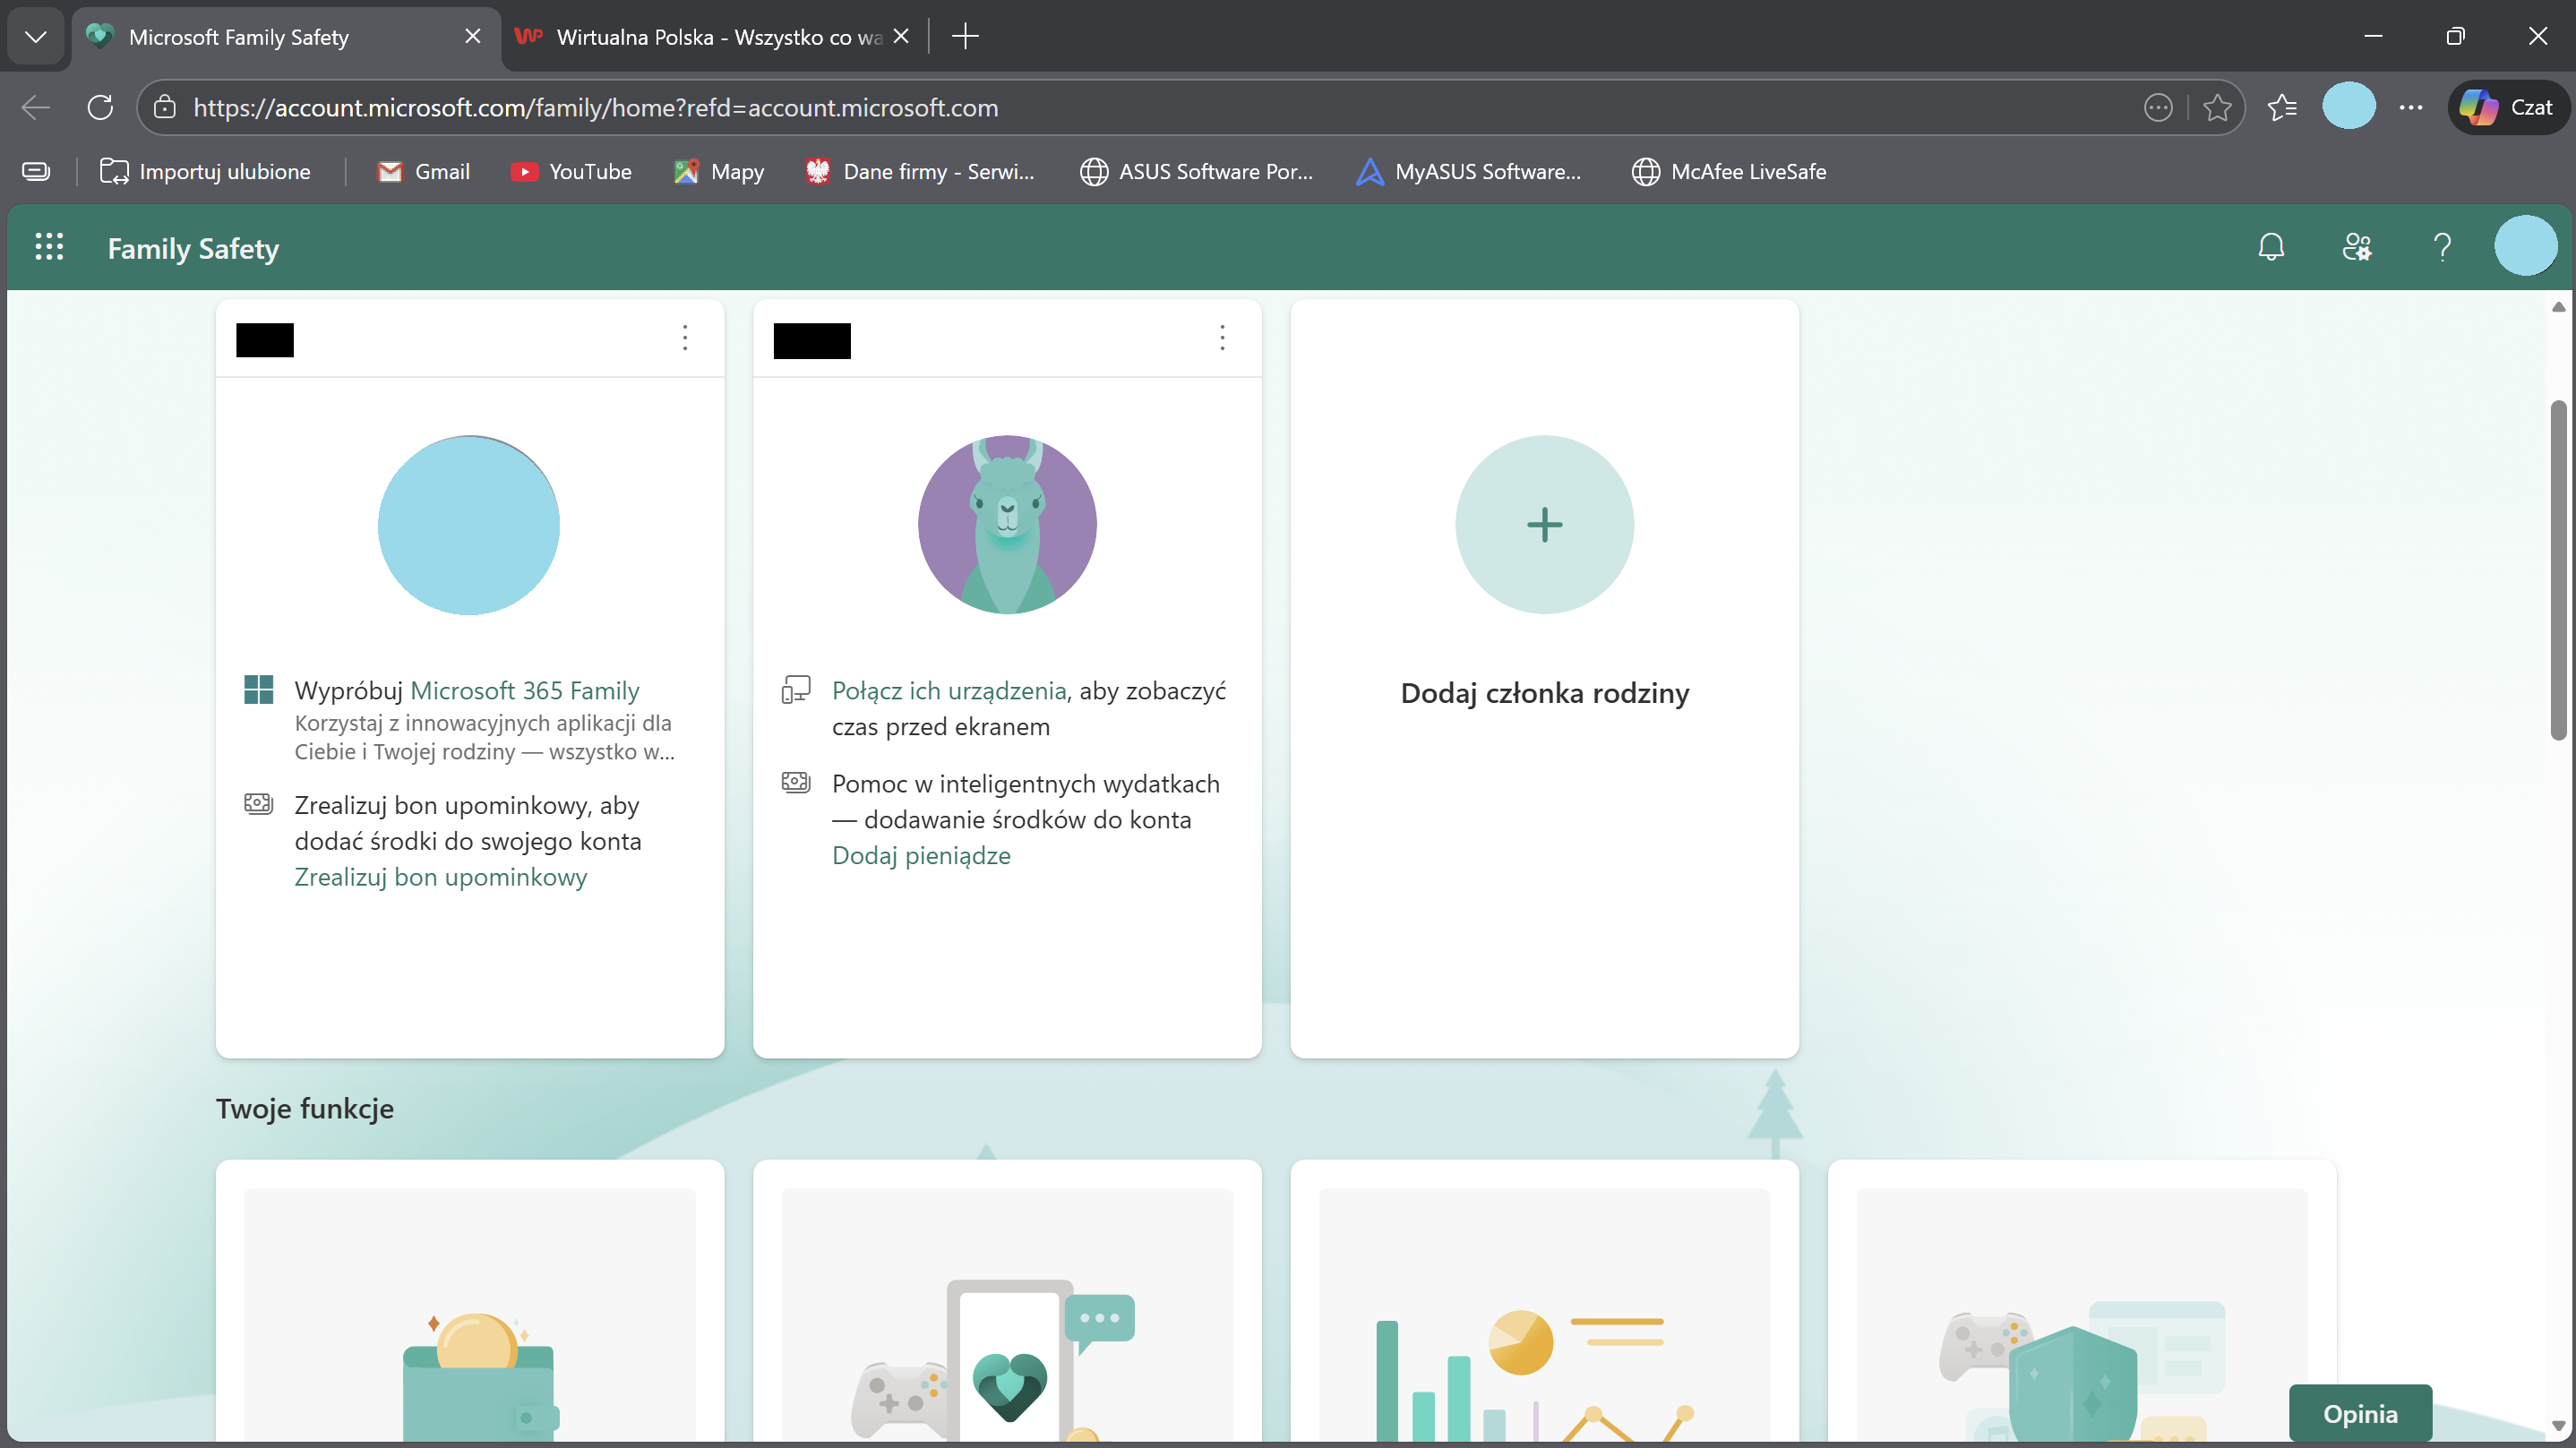2576x1448 pixels.
Task: Open the browser favorites list icon
Action: coord(2283,107)
